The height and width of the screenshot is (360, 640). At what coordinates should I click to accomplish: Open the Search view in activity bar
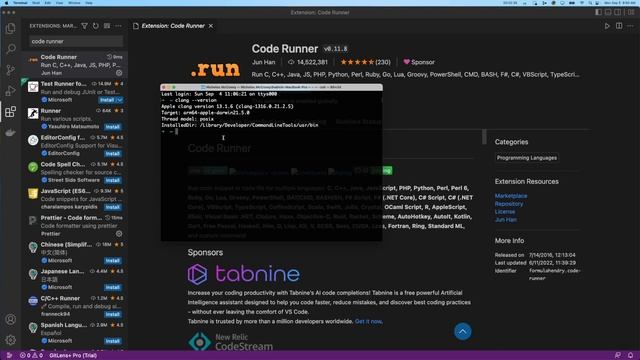[11, 49]
